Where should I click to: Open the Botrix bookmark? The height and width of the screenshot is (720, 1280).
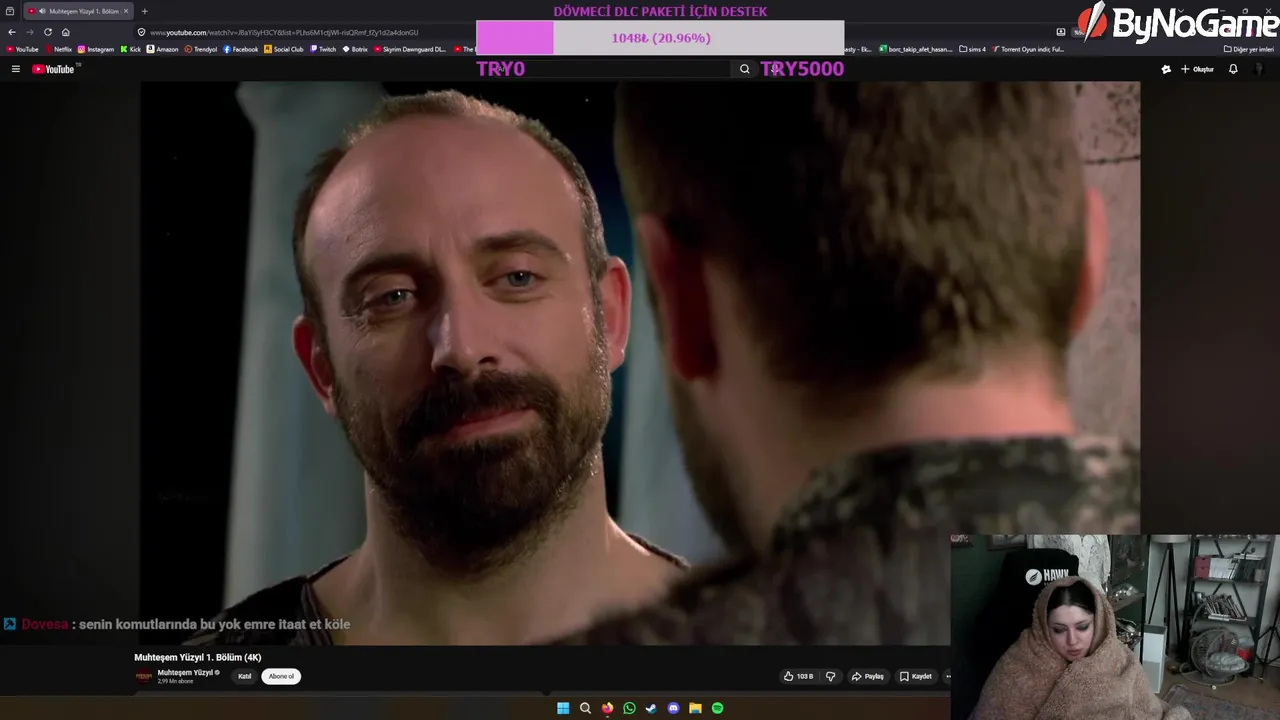coord(355,49)
